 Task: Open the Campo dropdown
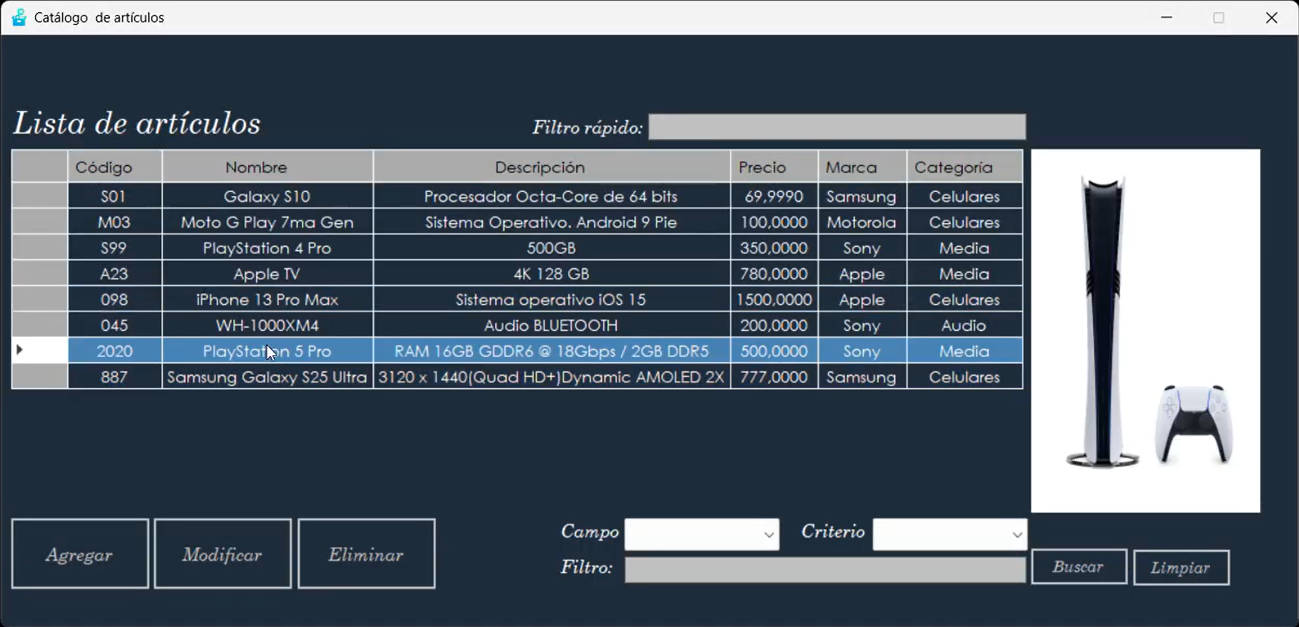pos(700,534)
